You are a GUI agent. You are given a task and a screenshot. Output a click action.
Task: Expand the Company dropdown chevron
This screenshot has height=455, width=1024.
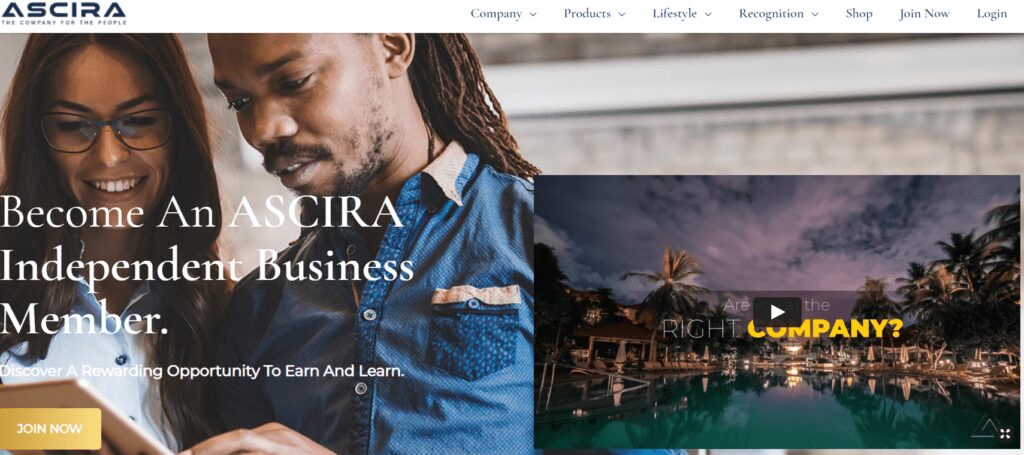(x=533, y=14)
